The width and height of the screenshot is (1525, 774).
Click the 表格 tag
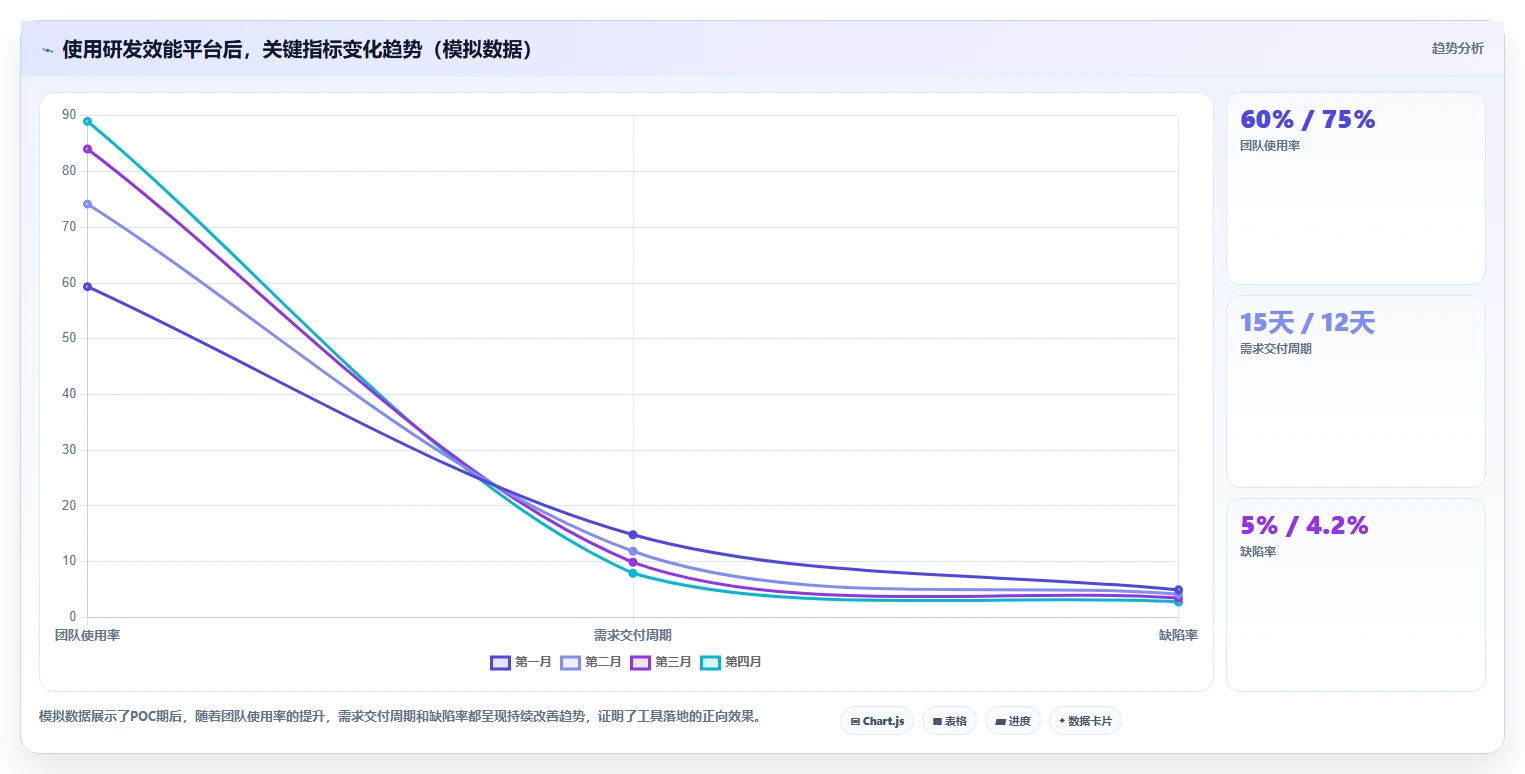tap(949, 721)
